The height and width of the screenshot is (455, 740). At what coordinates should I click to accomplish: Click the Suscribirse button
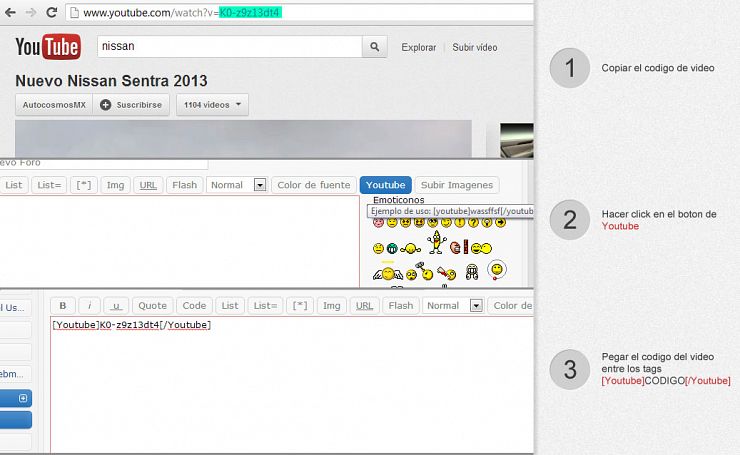point(131,105)
